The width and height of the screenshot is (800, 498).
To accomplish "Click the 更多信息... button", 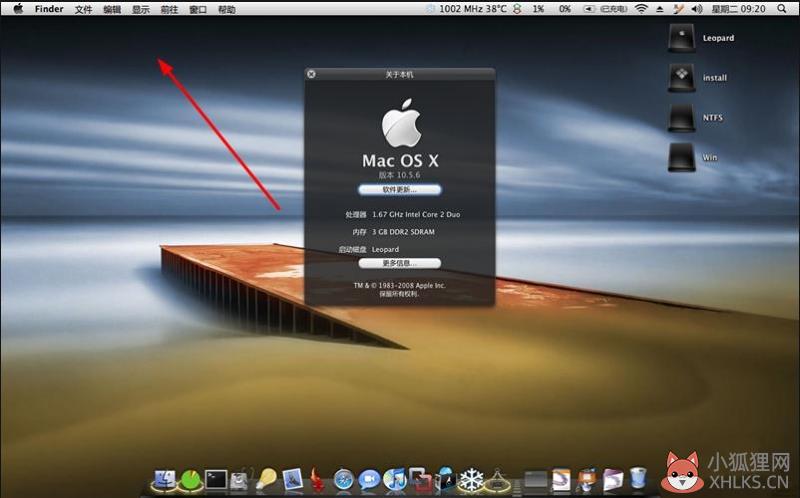I will [x=399, y=263].
